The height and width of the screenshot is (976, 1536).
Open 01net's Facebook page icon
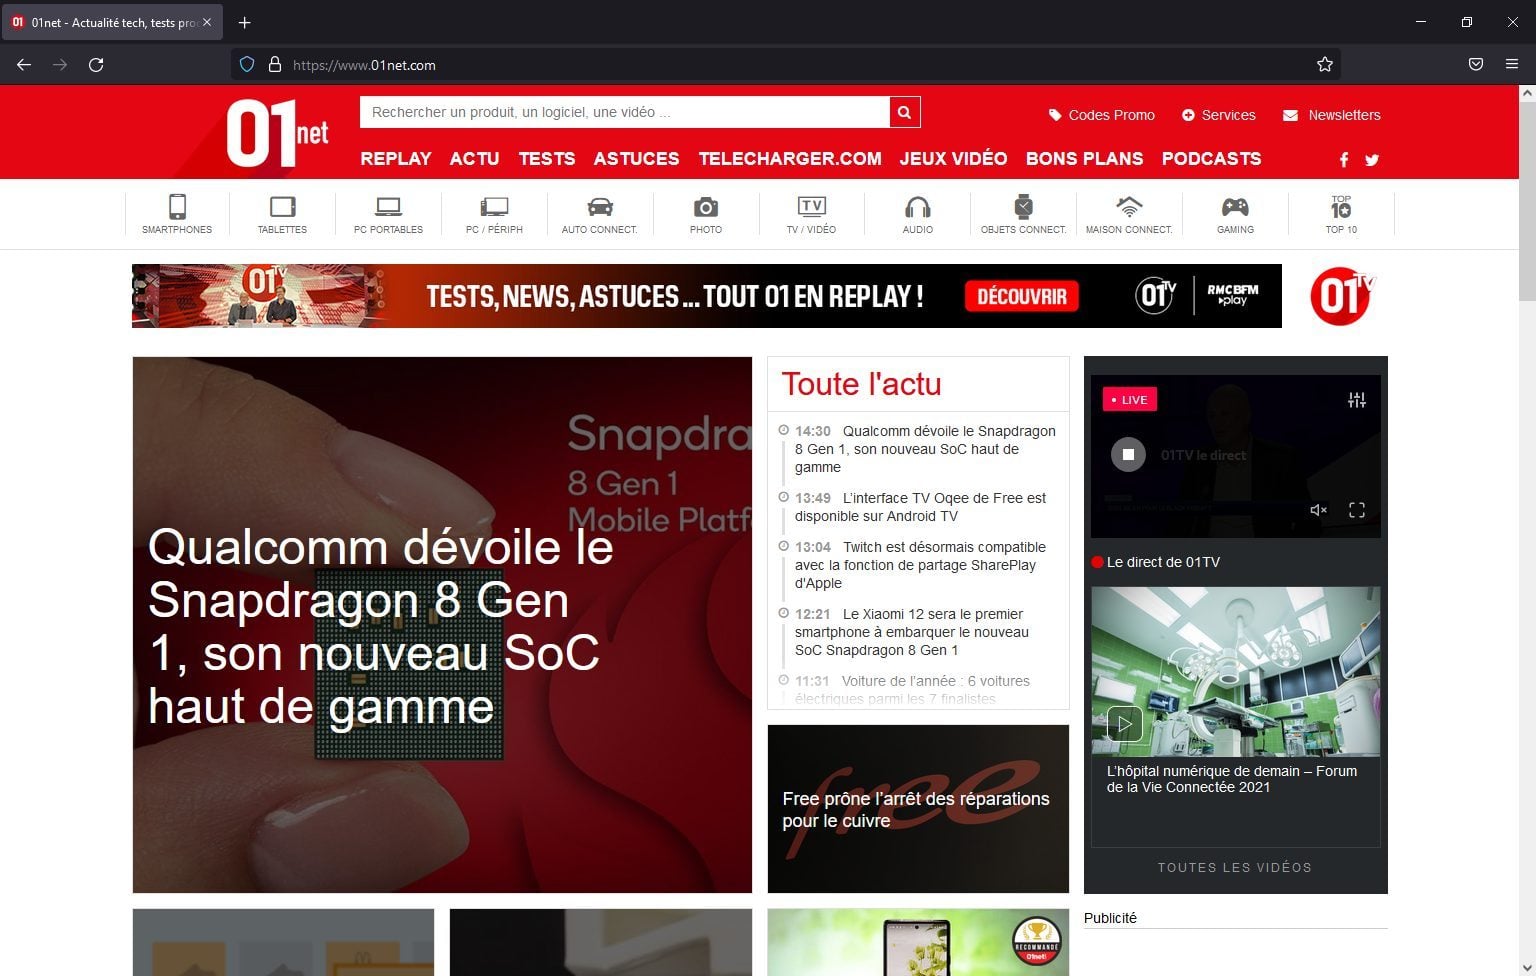coord(1344,160)
